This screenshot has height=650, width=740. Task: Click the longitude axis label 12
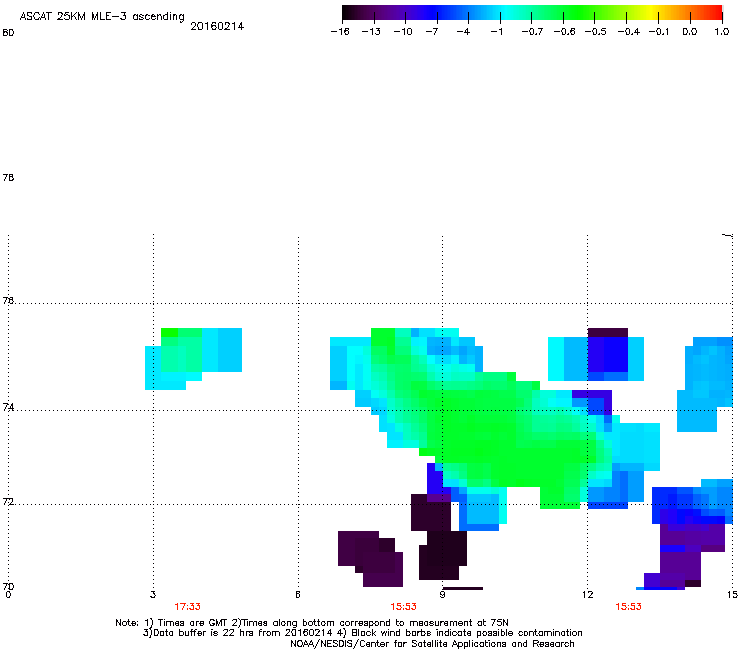pyautogui.click(x=588, y=595)
